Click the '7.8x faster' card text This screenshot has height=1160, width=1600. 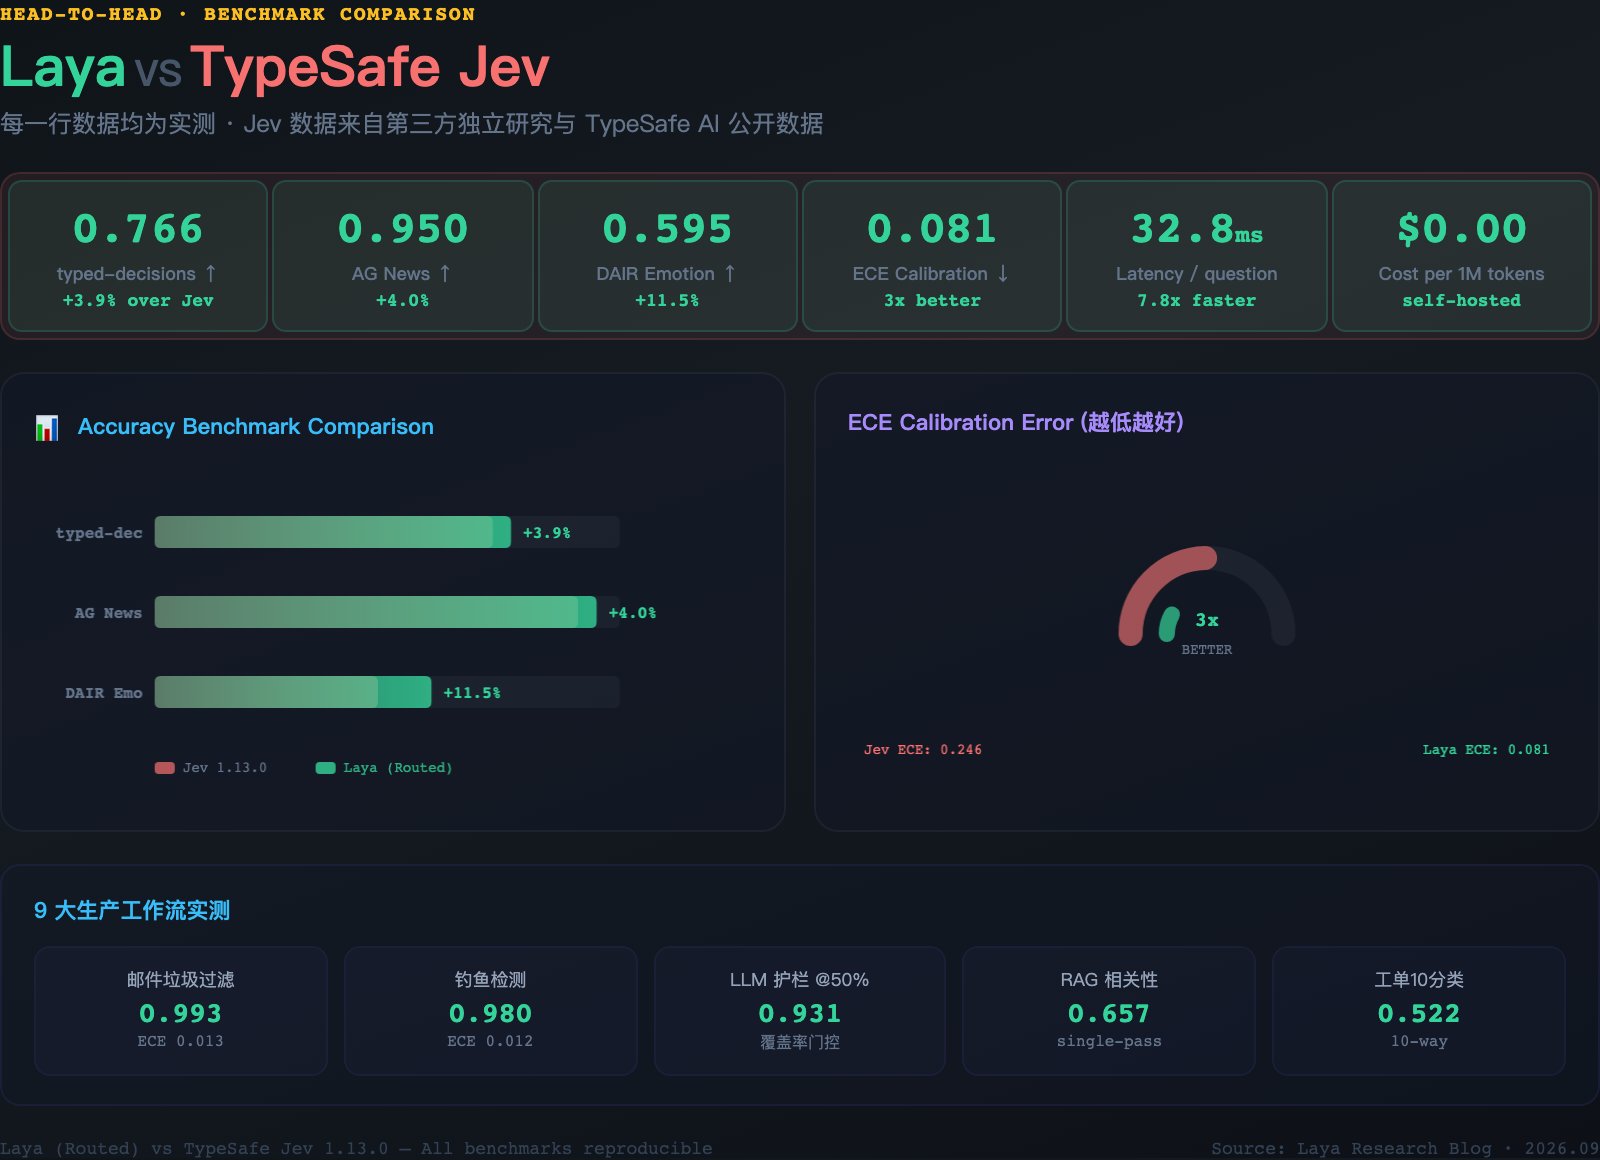click(1197, 300)
